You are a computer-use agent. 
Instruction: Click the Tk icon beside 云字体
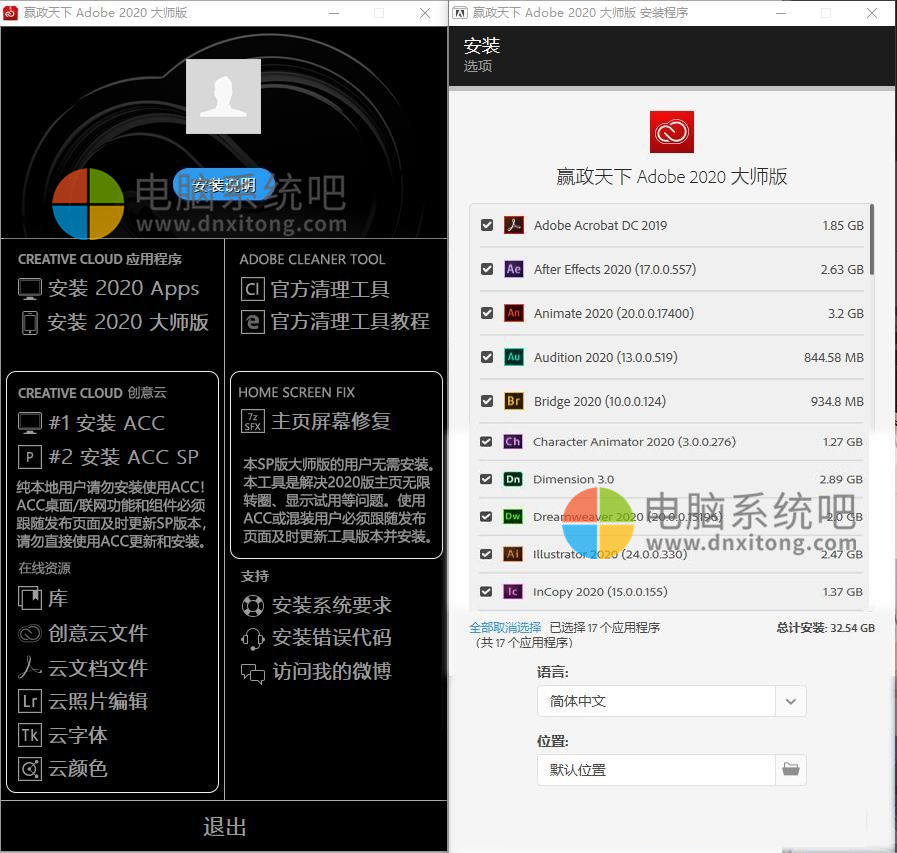coord(30,735)
